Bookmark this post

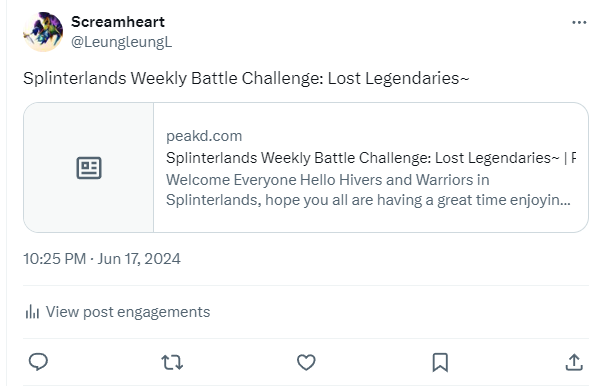click(440, 363)
